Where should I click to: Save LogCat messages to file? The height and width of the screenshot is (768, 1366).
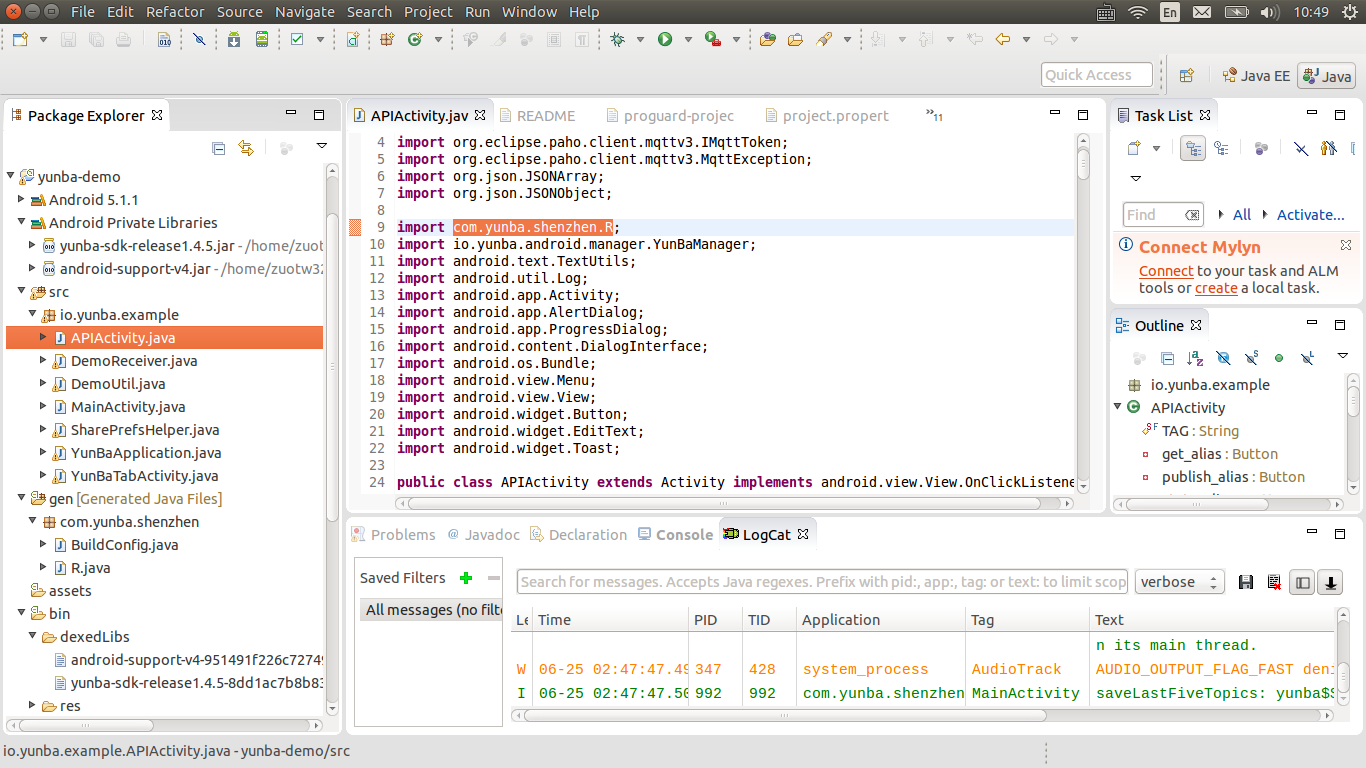[1246, 582]
